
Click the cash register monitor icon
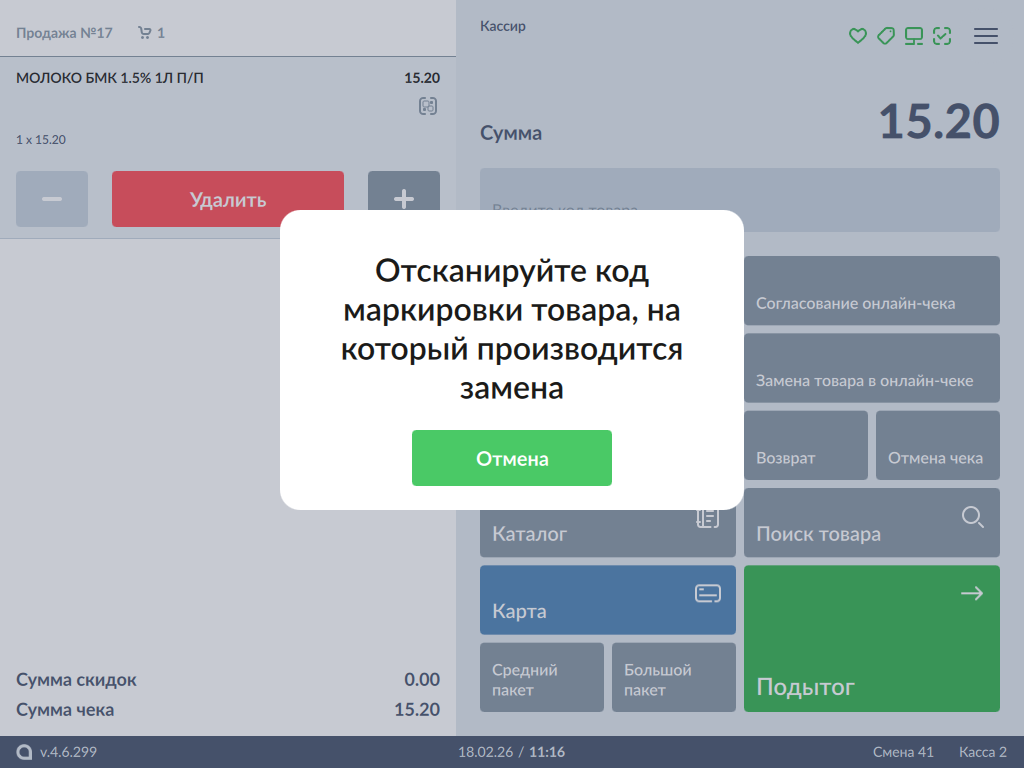pos(913,36)
